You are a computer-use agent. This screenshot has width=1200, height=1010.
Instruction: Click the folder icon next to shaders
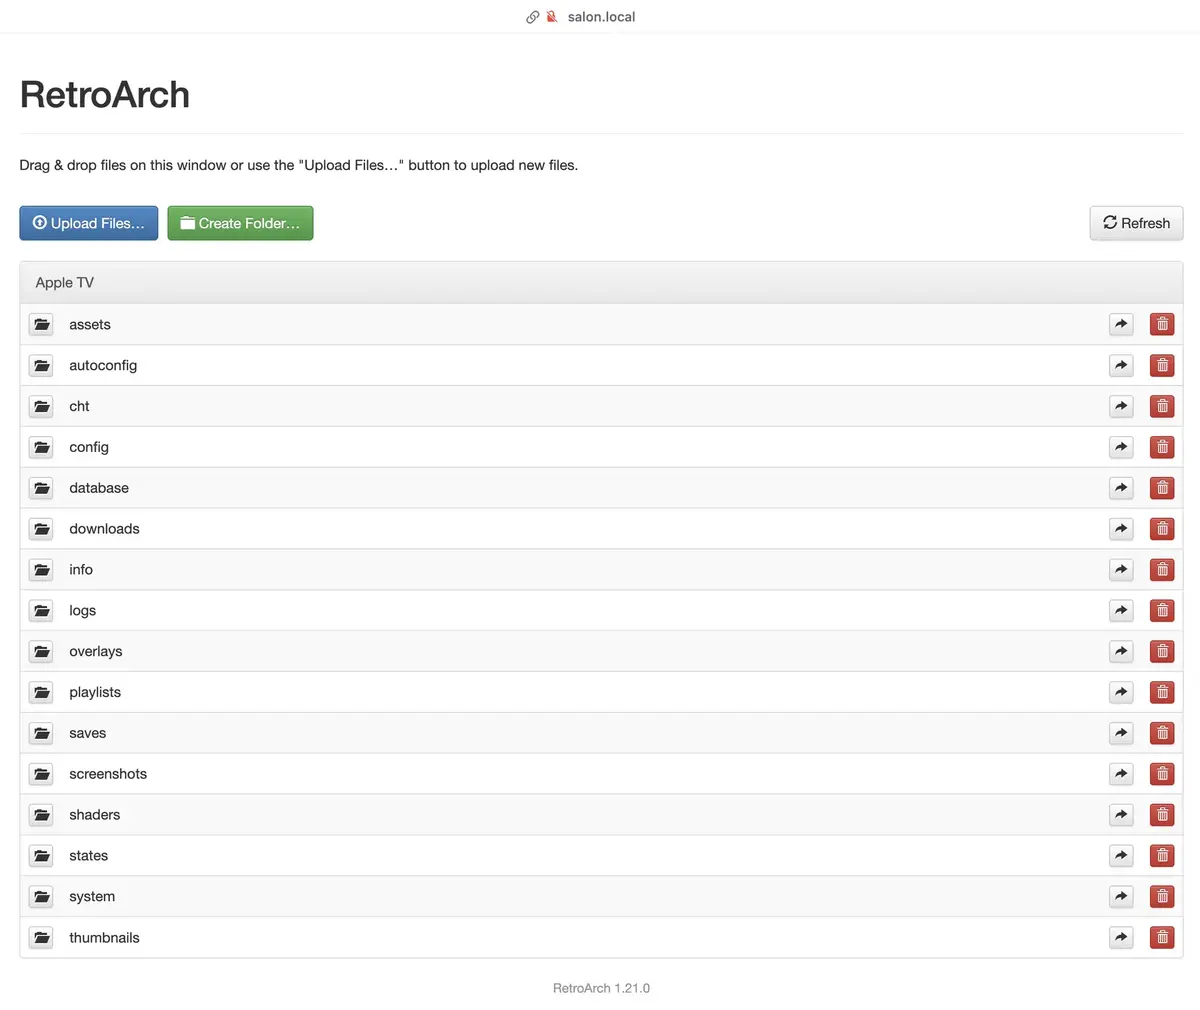pyautogui.click(x=41, y=814)
